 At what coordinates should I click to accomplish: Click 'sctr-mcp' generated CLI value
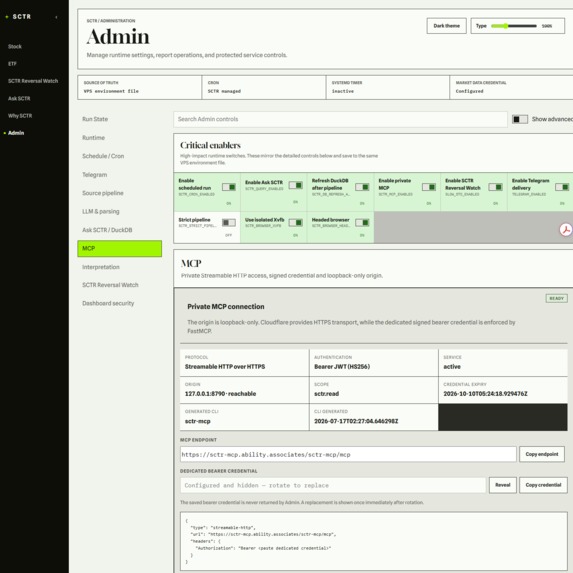[197, 421]
